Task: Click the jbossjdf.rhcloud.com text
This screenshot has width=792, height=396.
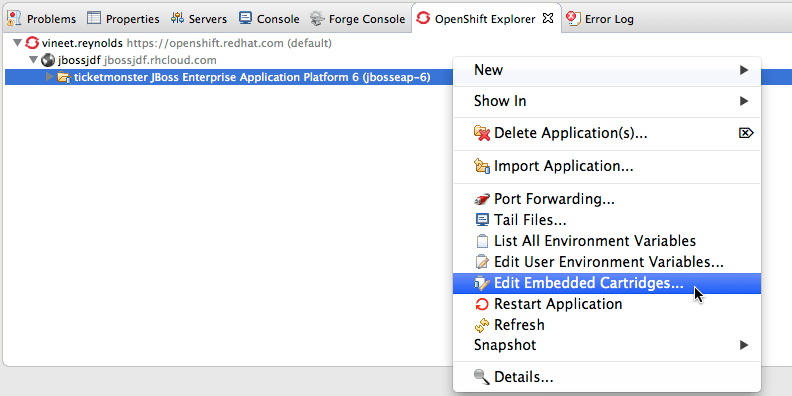Action: click(x=160, y=61)
